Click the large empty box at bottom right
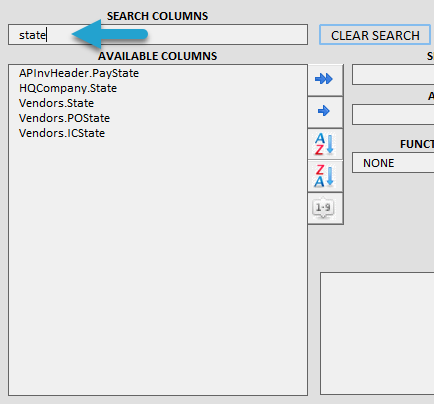Image resolution: width=434 pixels, height=404 pixels. 377,333
